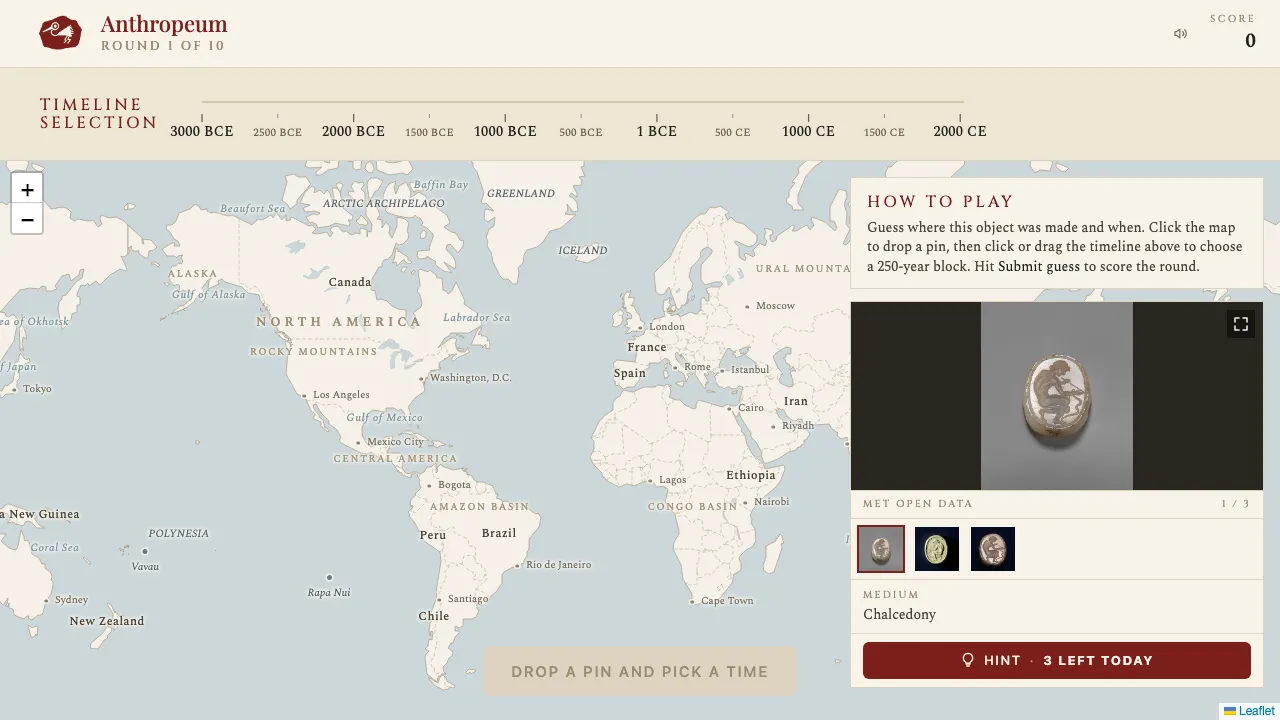
Task: Choose 500 BCE on the timeline
Action: pos(581,132)
